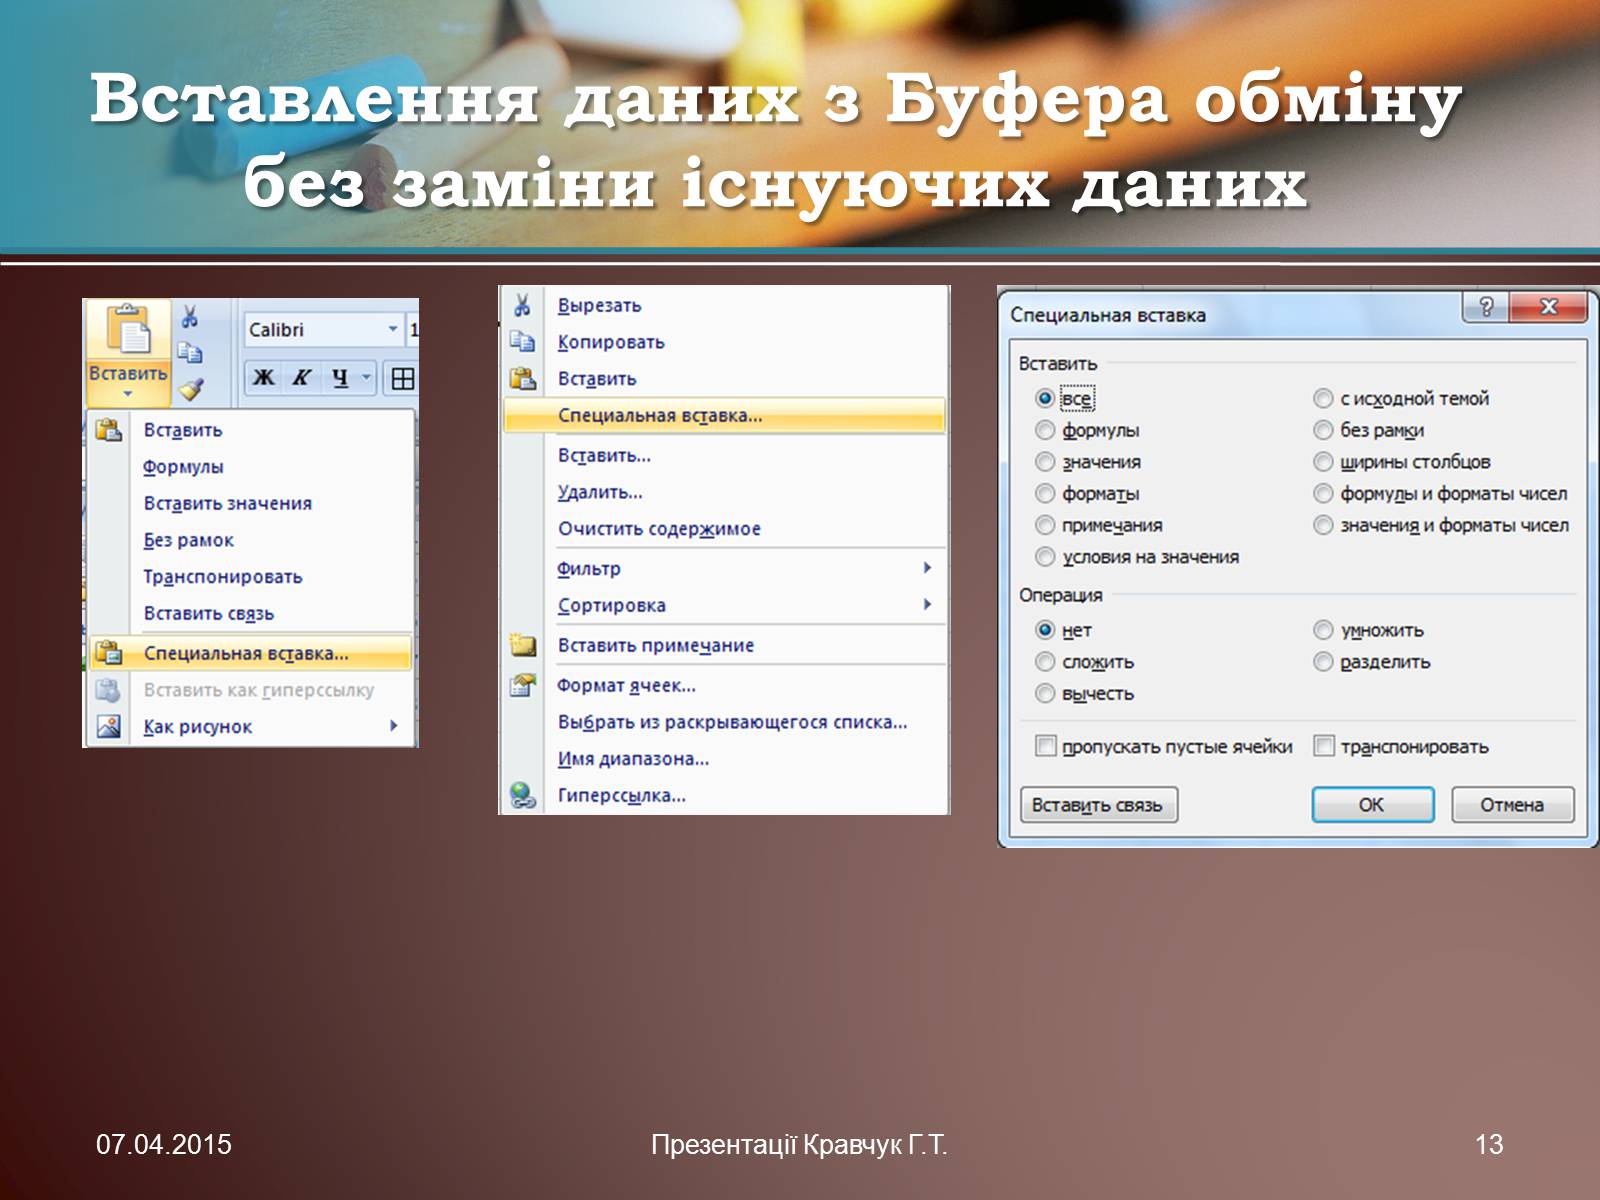Select формулы и форматы чисел option
The height and width of the screenshot is (1200, 1600).
pyautogui.click(x=1323, y=493)
